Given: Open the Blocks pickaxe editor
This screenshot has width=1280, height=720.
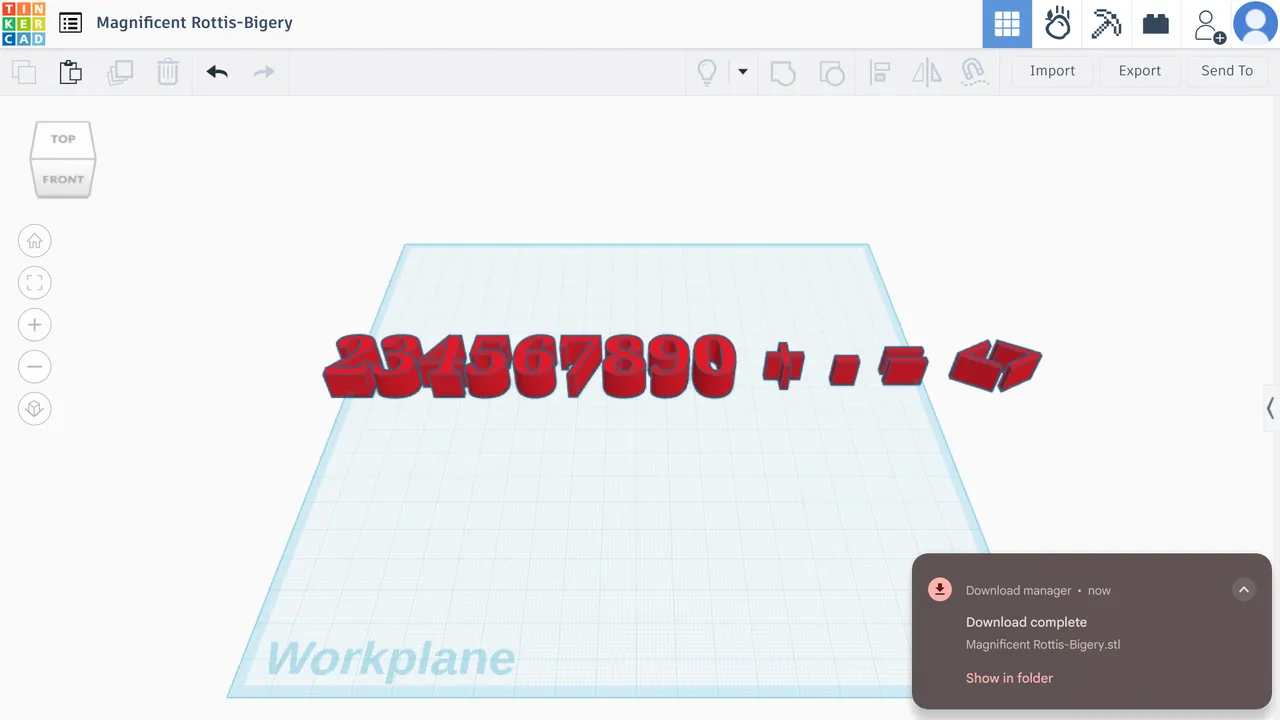Looking at the screenshot, I should [x=1106, y=24].
